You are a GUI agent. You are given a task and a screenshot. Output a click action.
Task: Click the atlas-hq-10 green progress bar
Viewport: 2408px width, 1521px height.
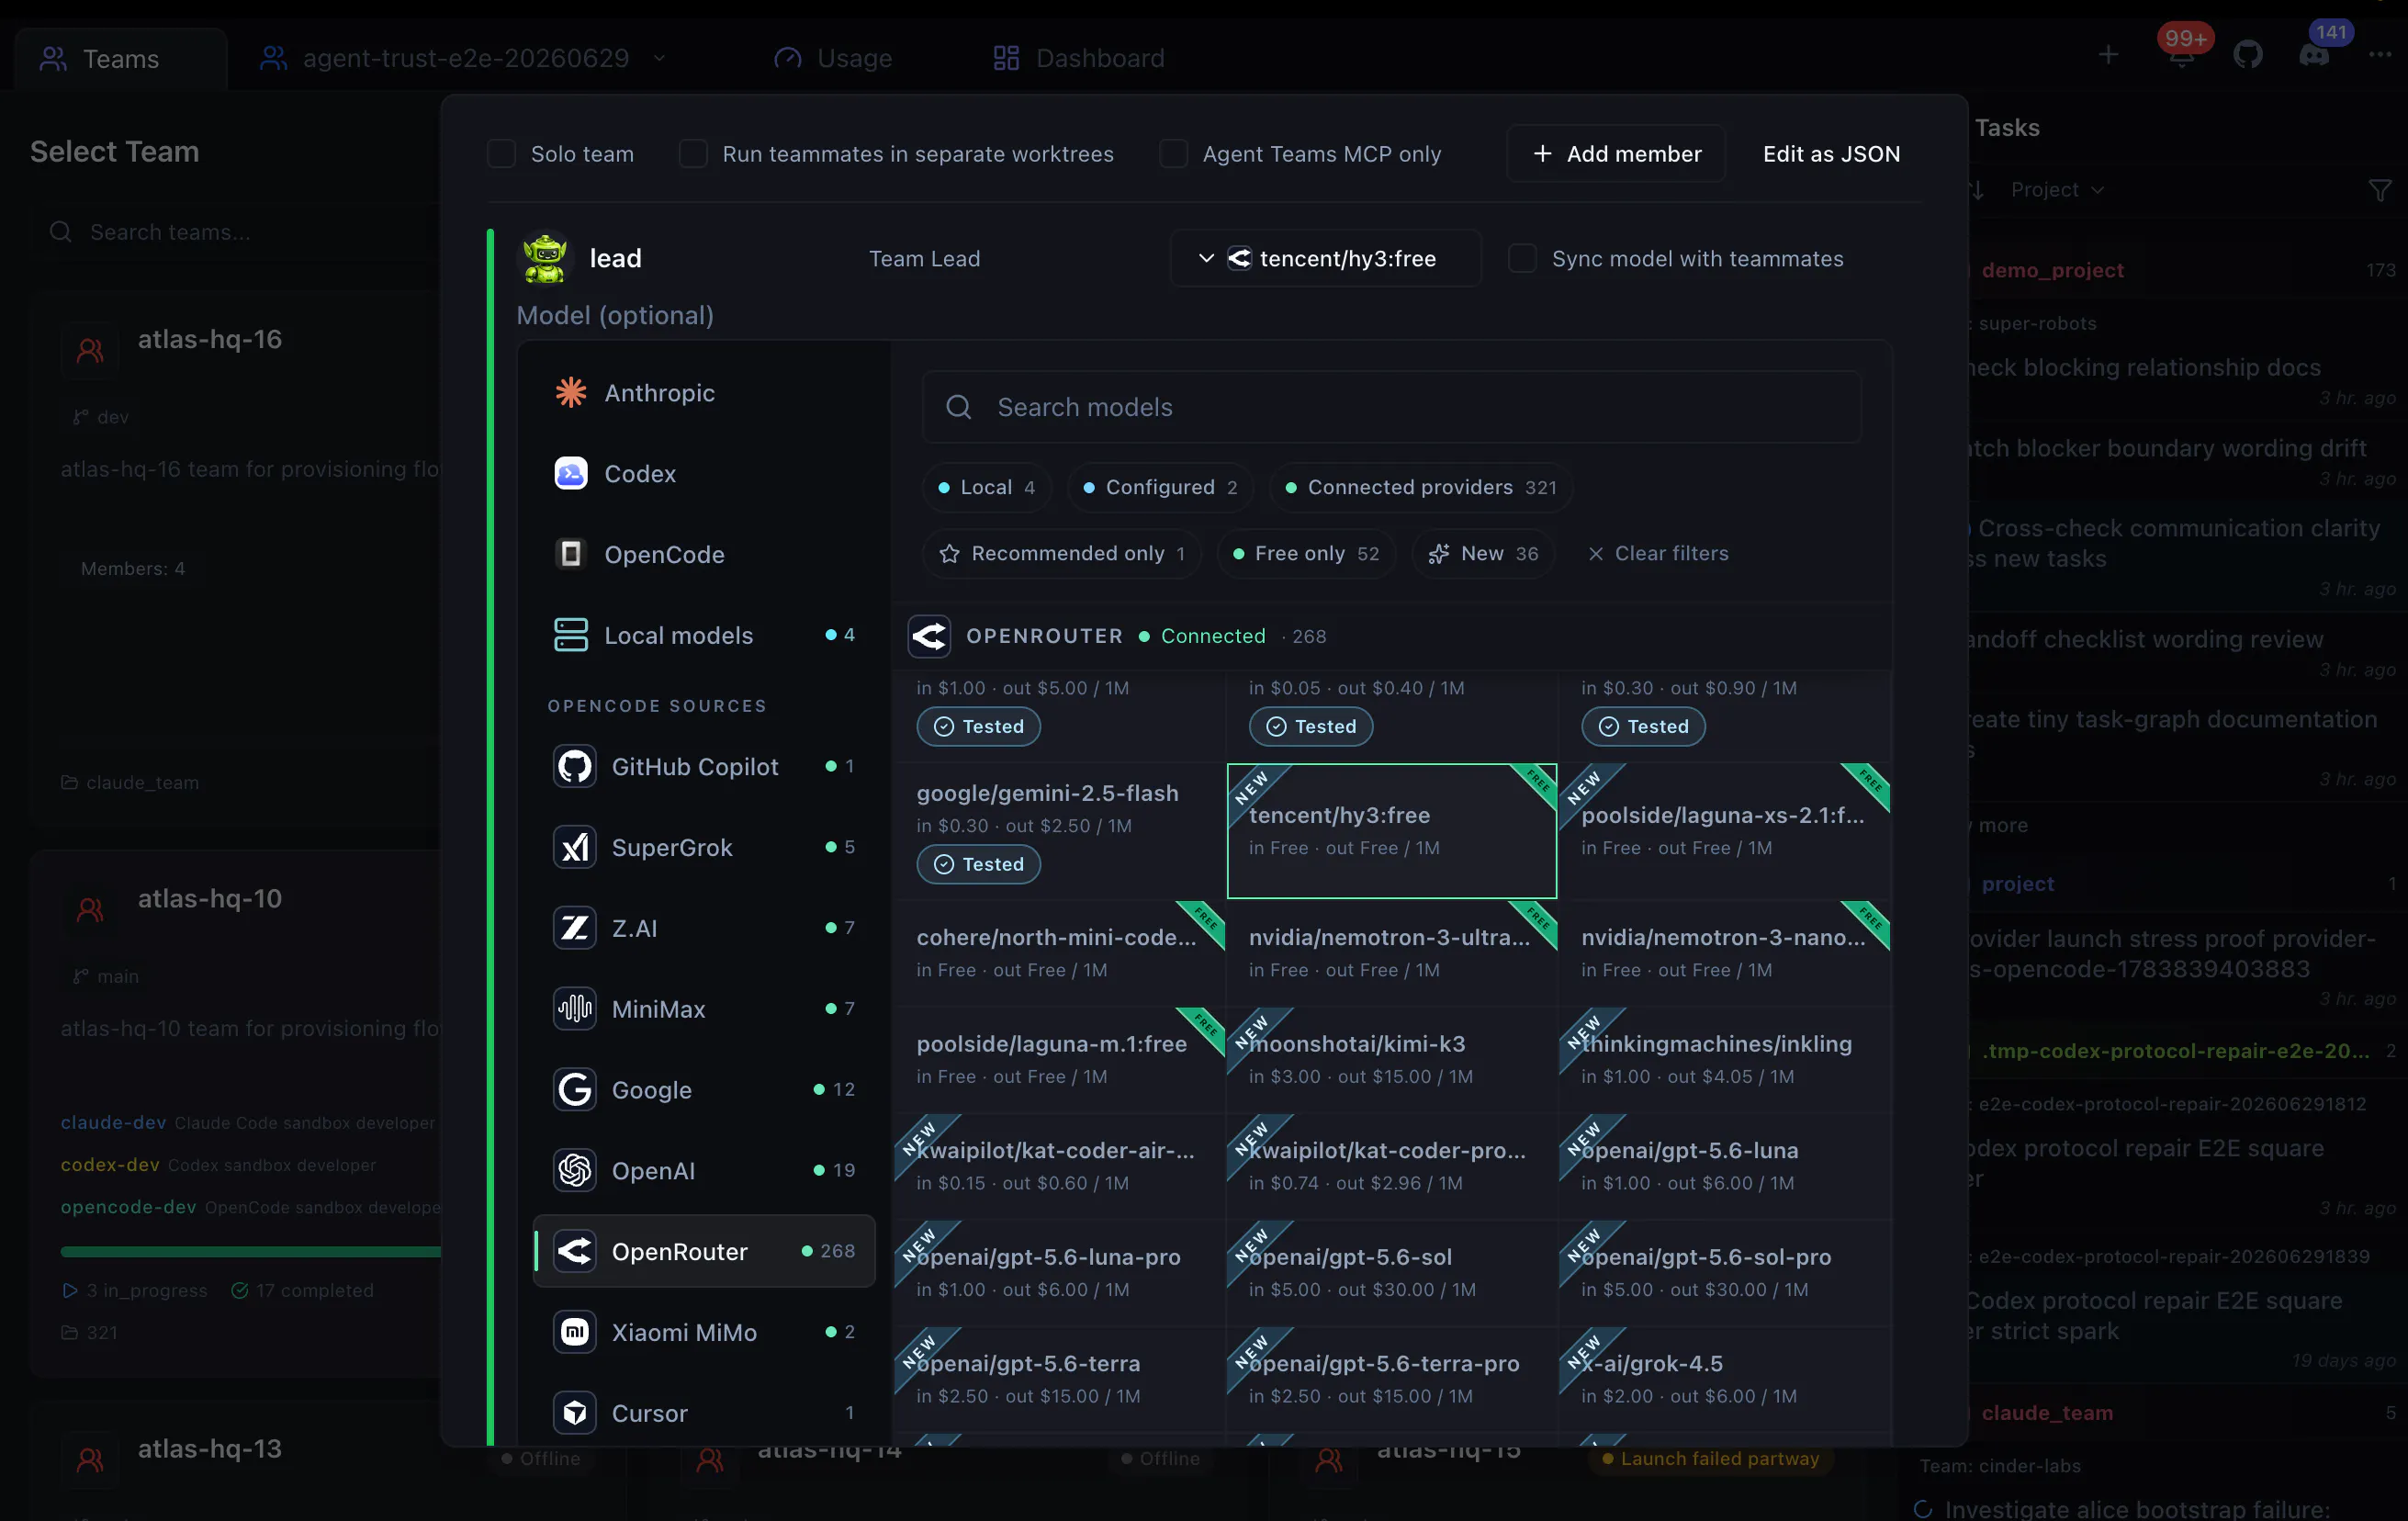coord(250,1251)
